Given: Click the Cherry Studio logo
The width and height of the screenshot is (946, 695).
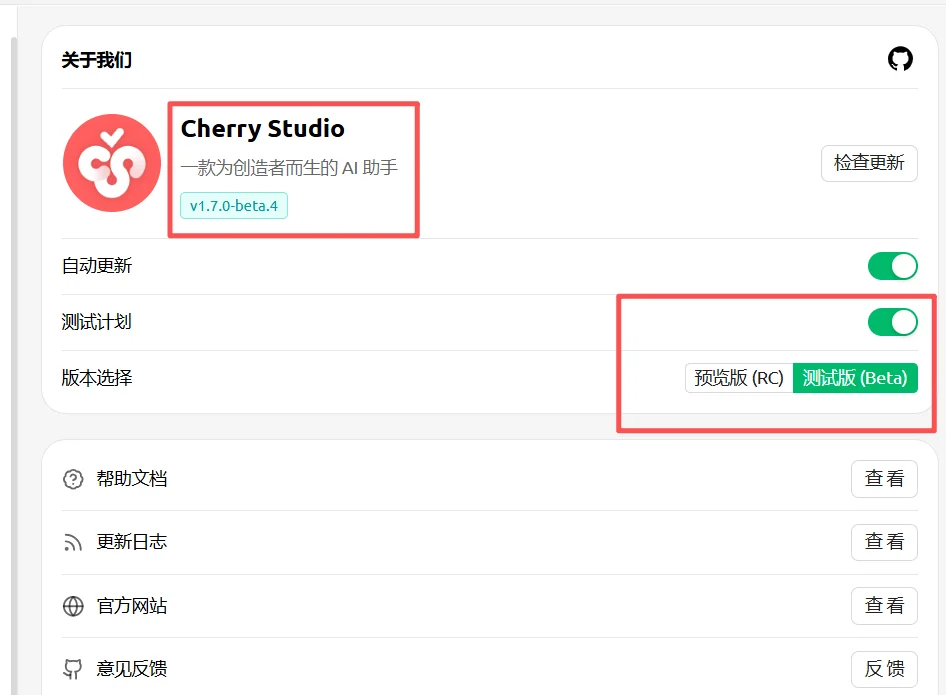Looking at the screenshot, I should coord(112,163).
